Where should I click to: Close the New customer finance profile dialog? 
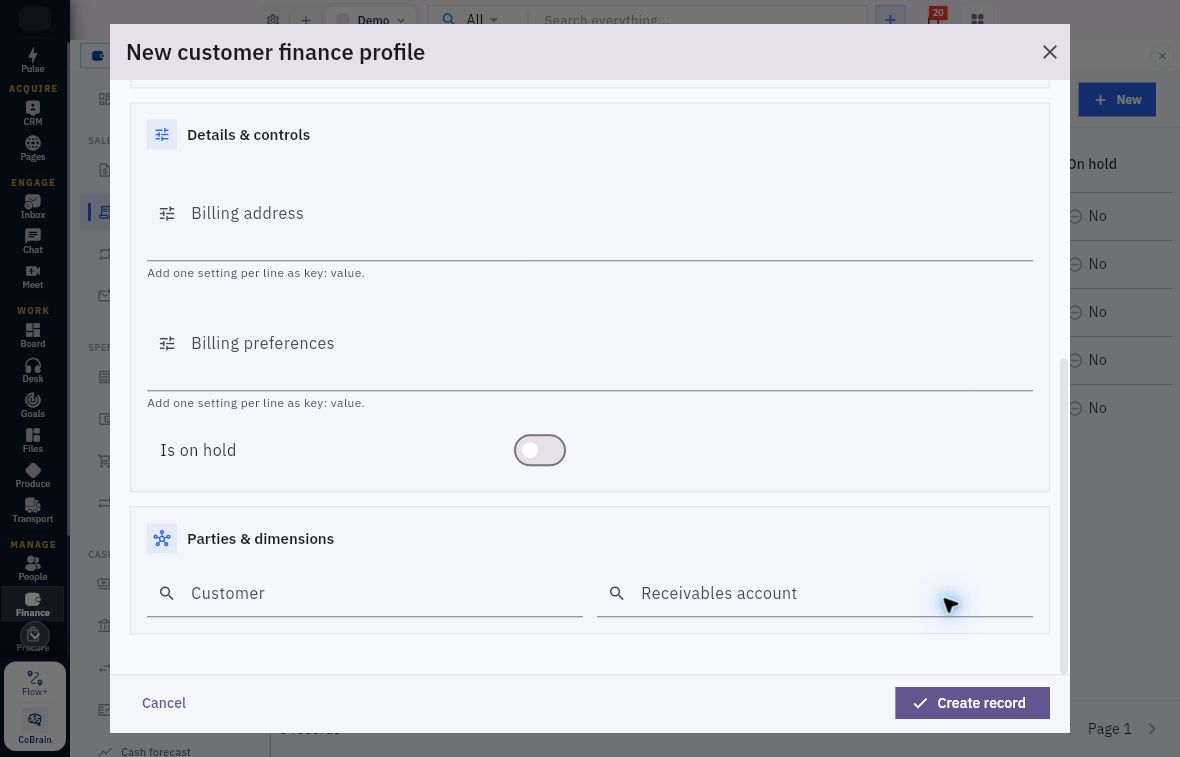(1050, 52)
